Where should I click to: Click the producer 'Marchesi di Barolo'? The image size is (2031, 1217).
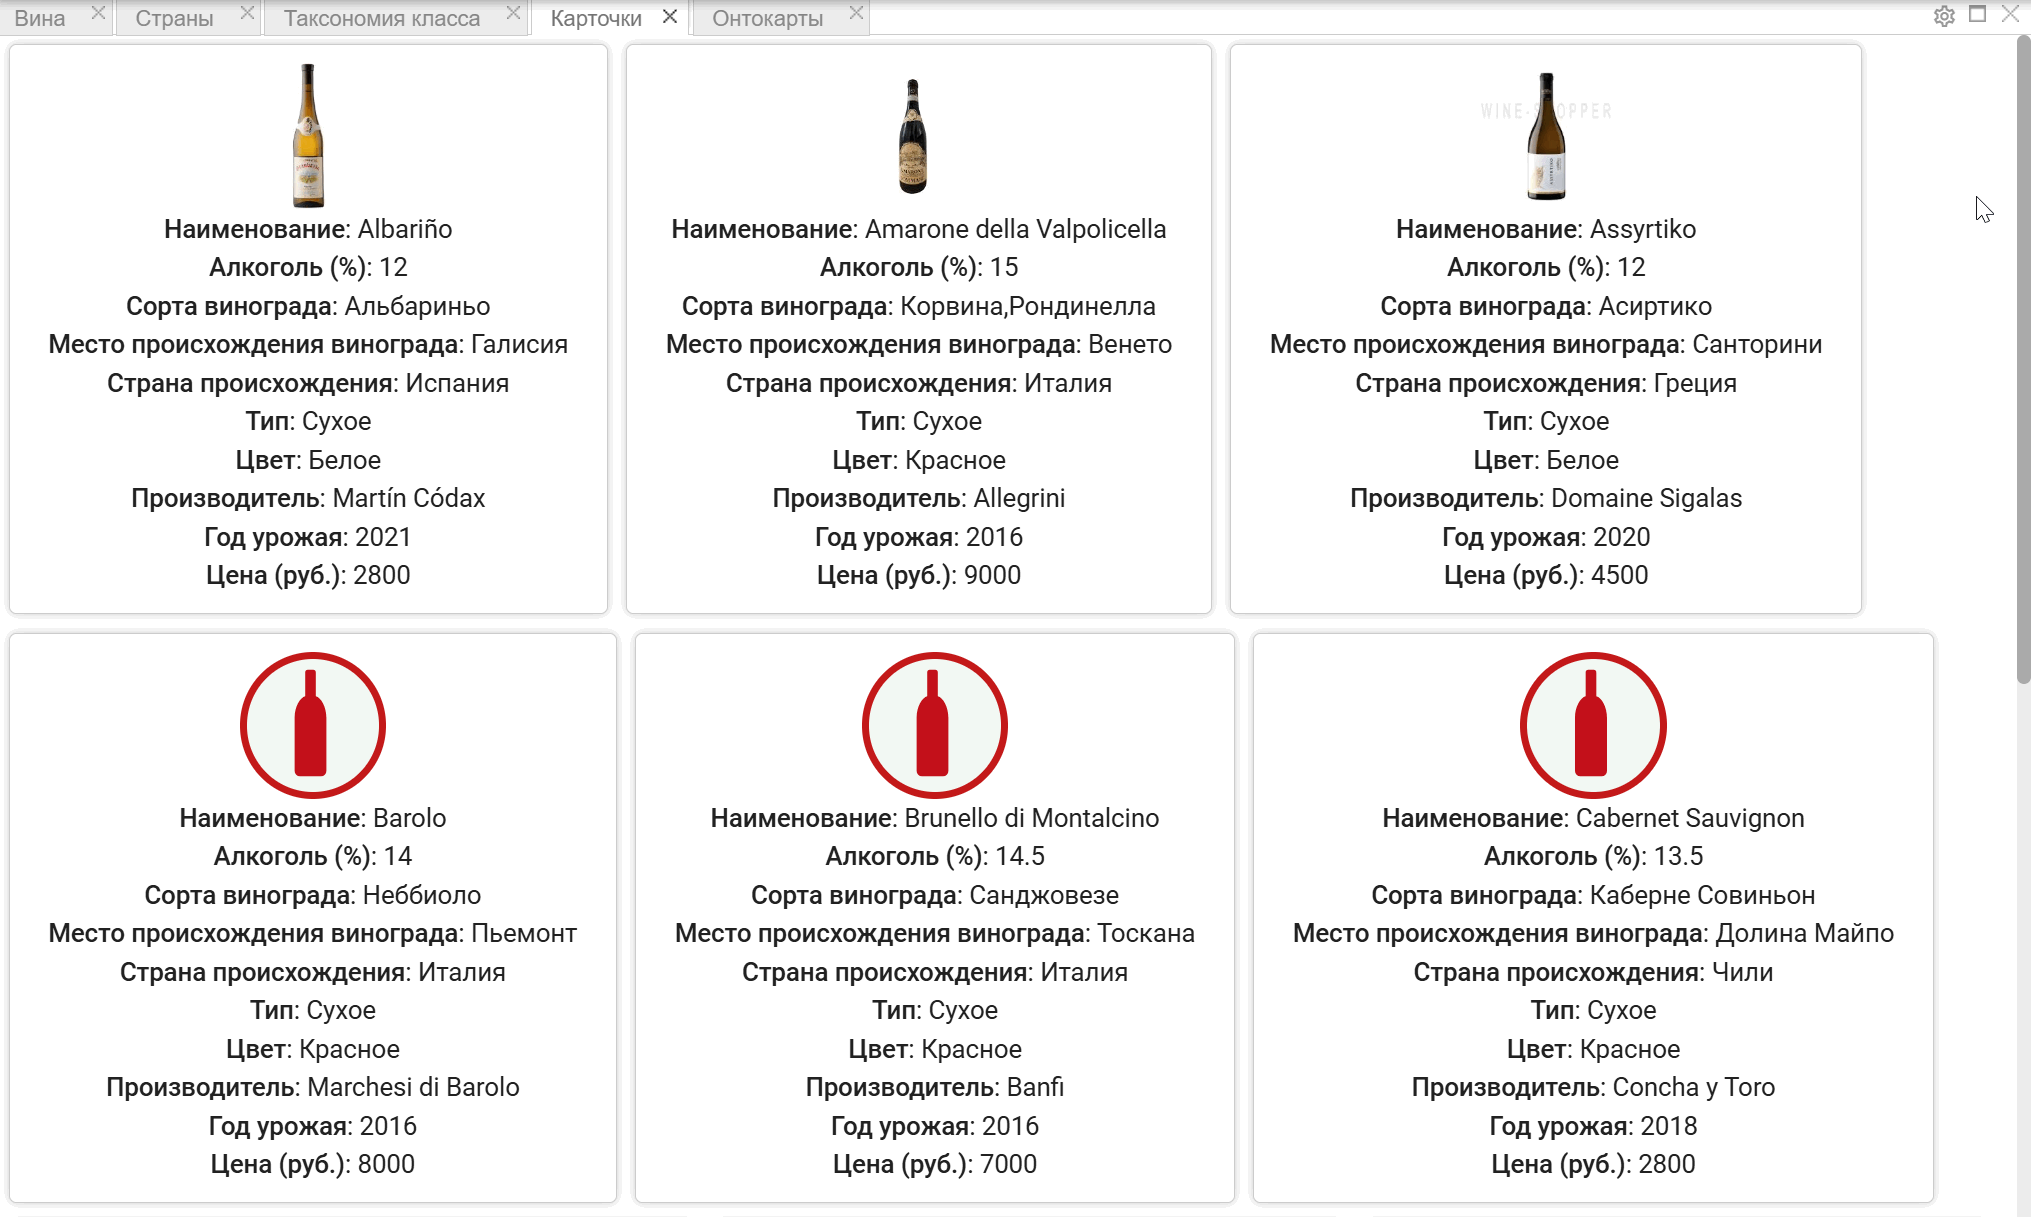pyautogui.click(x=414, y=1087)
